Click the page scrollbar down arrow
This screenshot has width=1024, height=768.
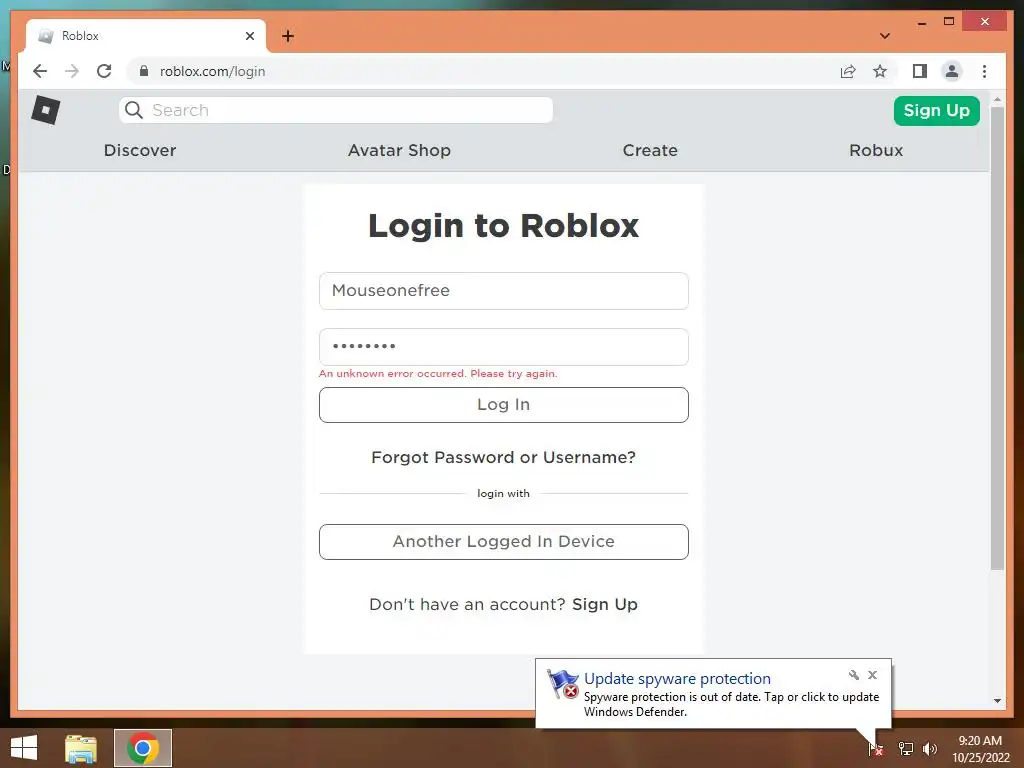click(997, 701)
